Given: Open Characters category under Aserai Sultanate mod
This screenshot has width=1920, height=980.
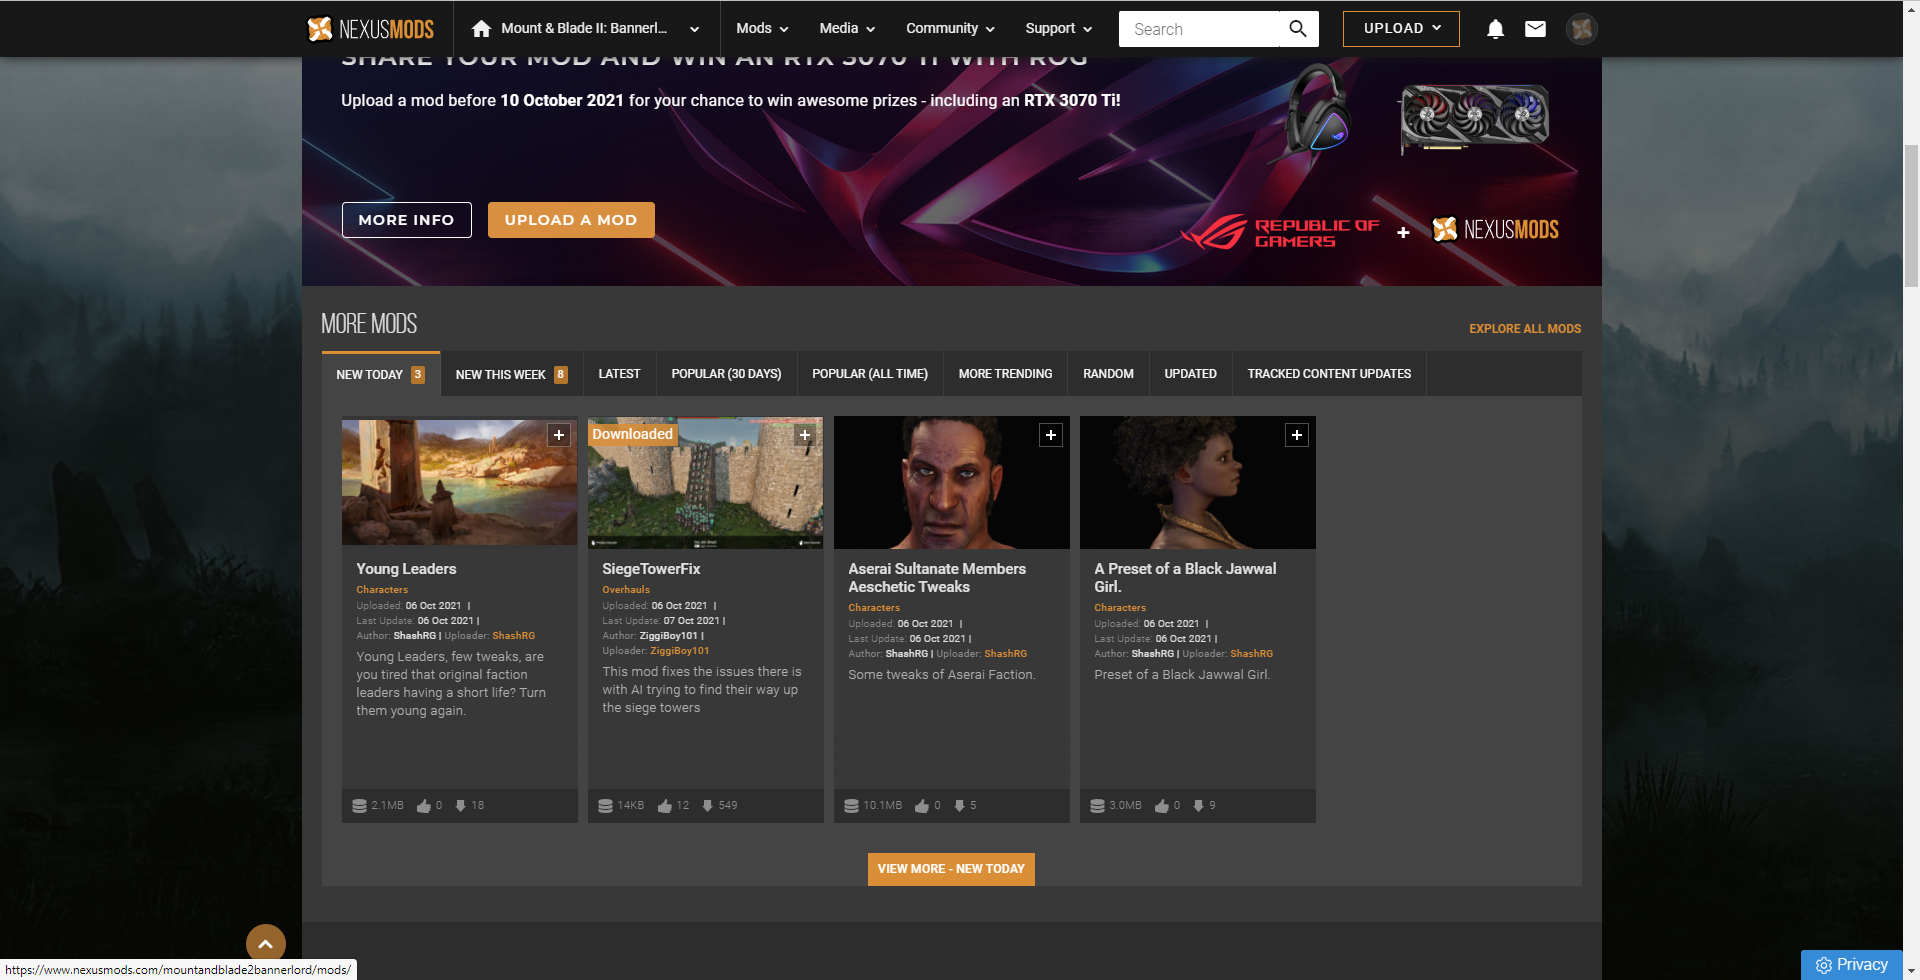Looking at the screenshot, I should [874, 608].
